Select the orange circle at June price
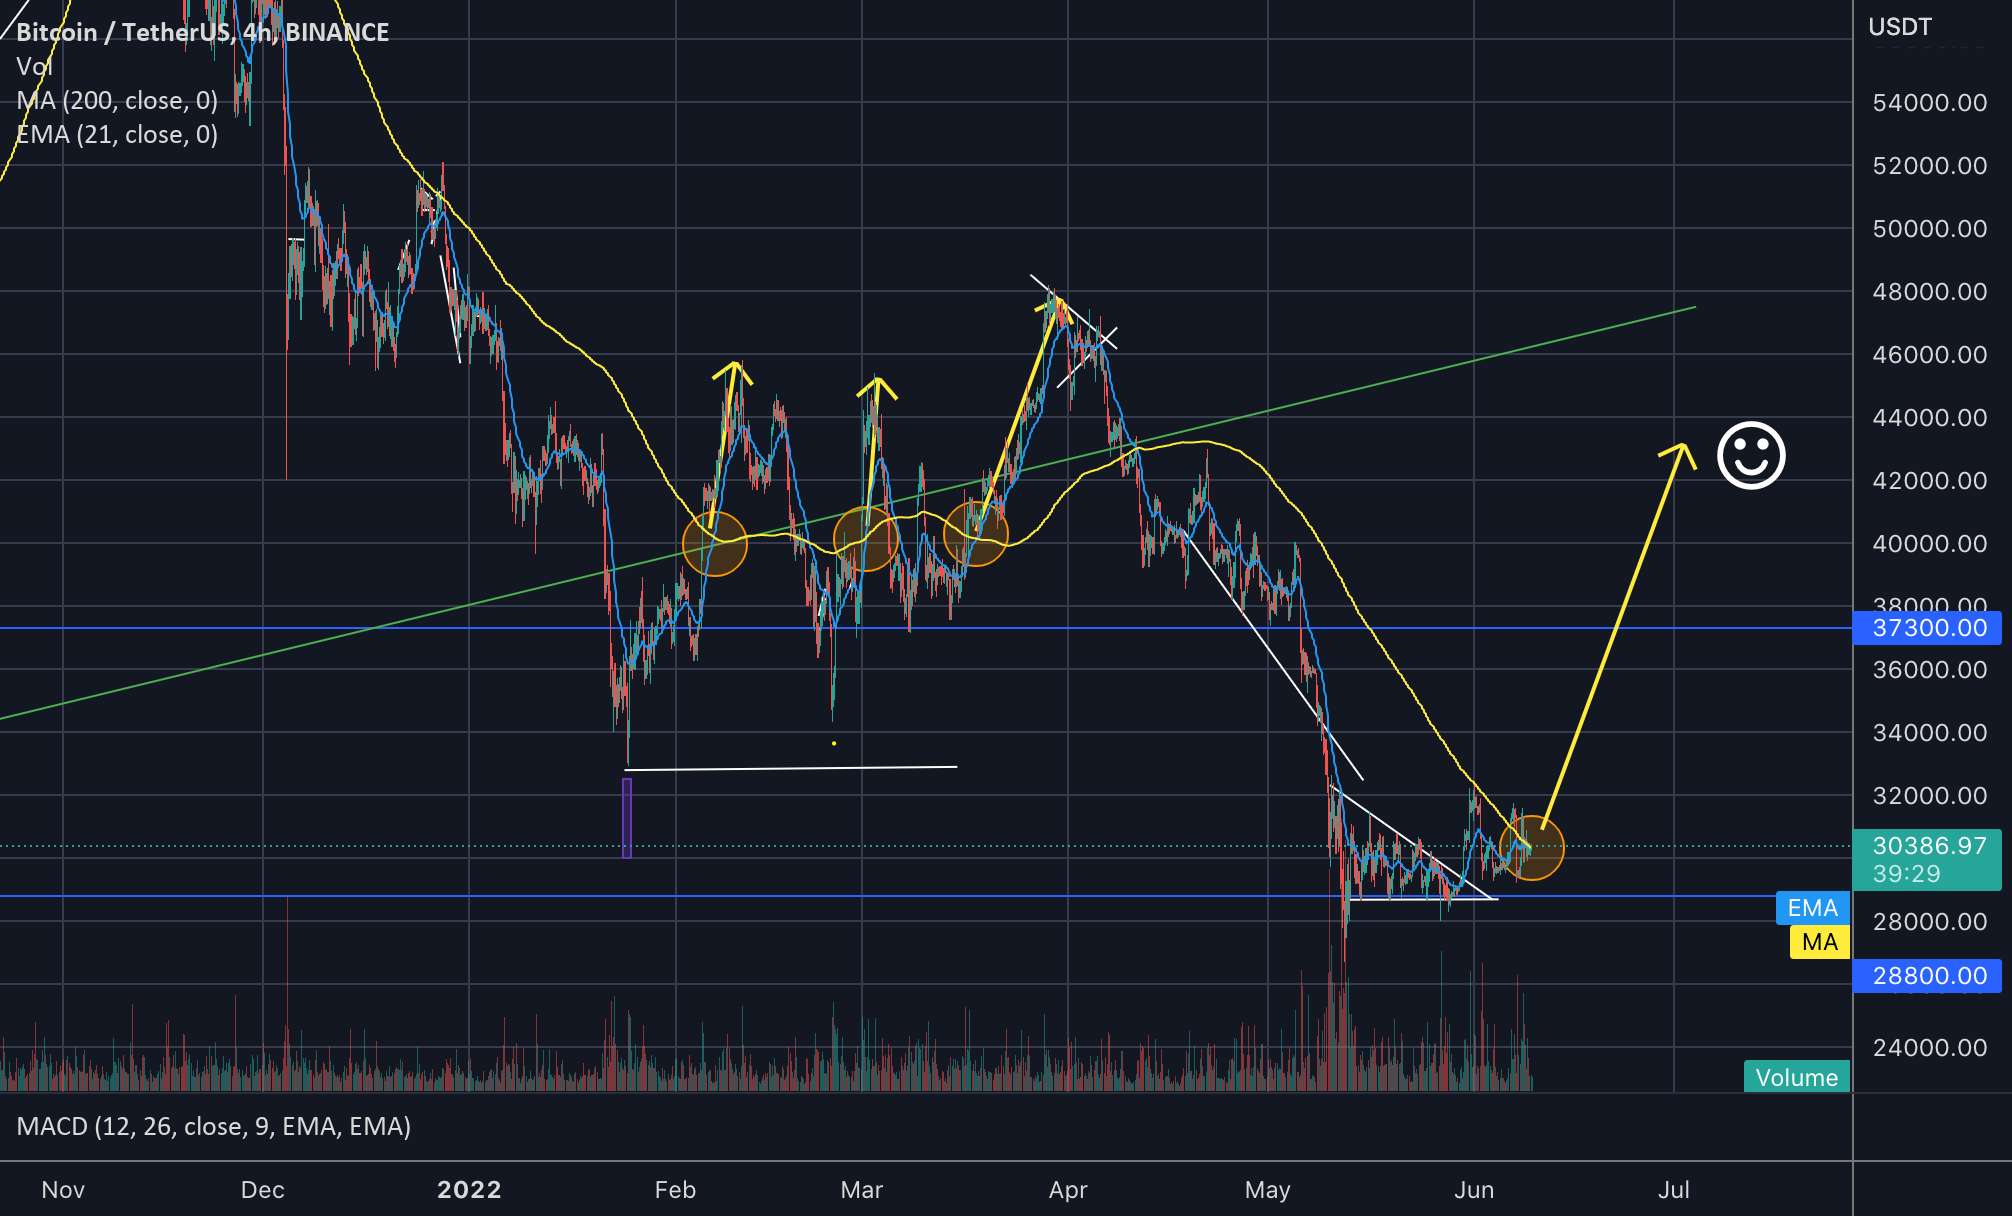The image size is (2012, 1216). pyautogui.click(x=1532, y=848)
